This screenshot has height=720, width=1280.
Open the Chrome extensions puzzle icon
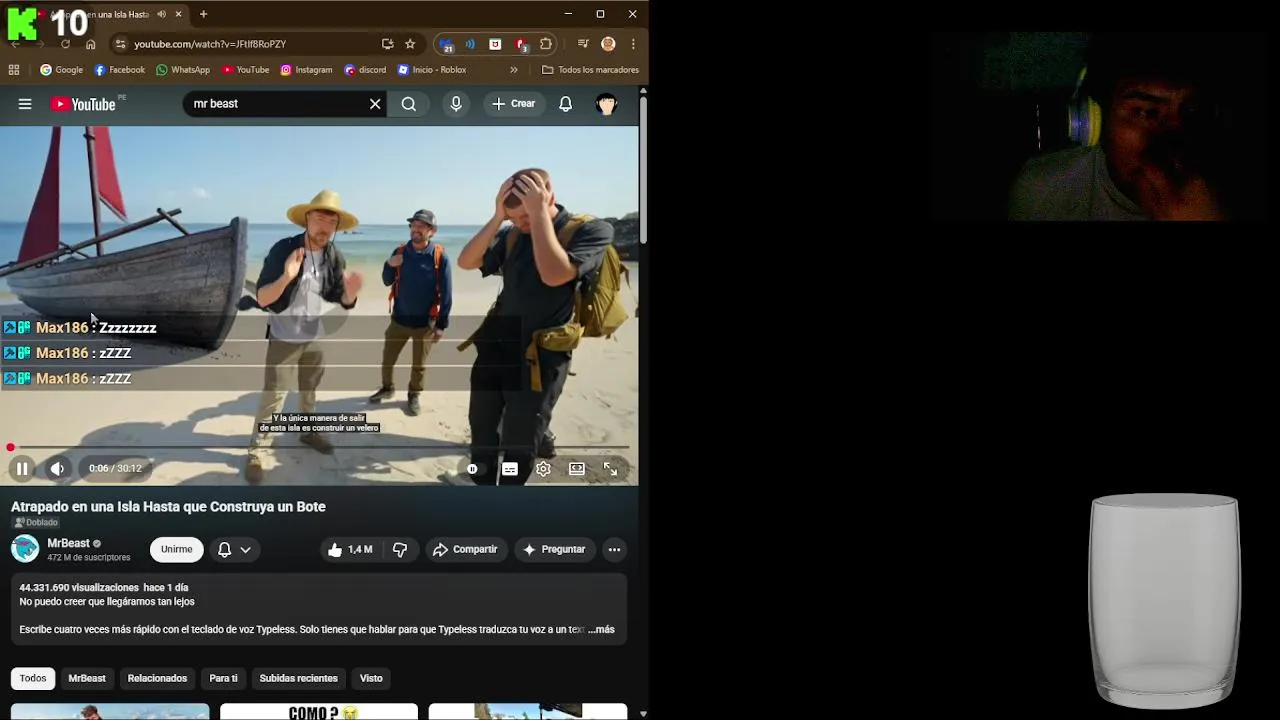coord(546,44)
